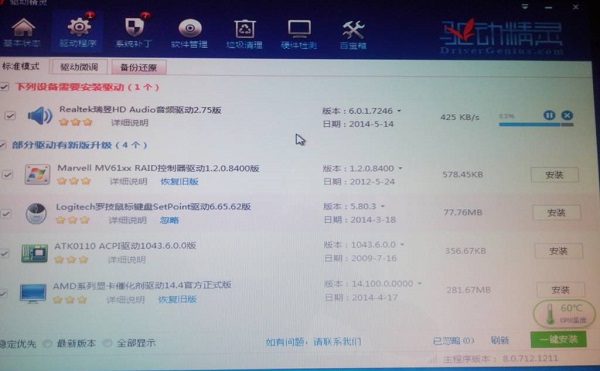Expand Logitech version 5.80.3 dropdown
The image size is (600, 371).
[383, 207]
